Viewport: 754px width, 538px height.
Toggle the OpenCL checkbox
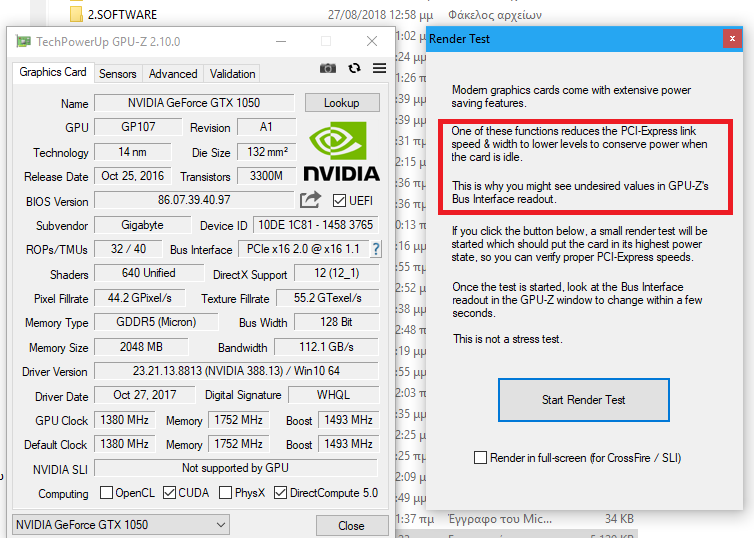point(106,493)
